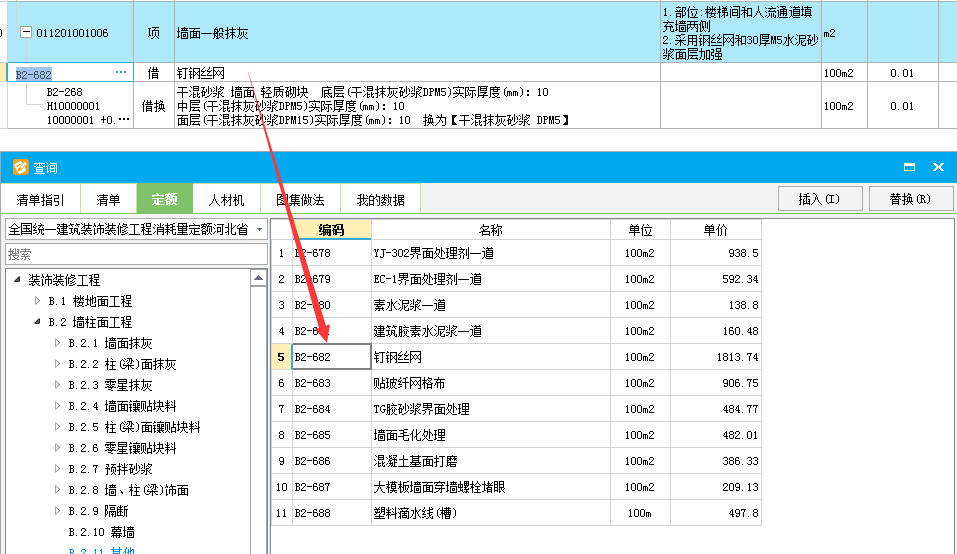Select the 建筑胶素水泥浆一道 row
Image resolution: width=957 pixels, height=554 pixels.
point(516,331)
